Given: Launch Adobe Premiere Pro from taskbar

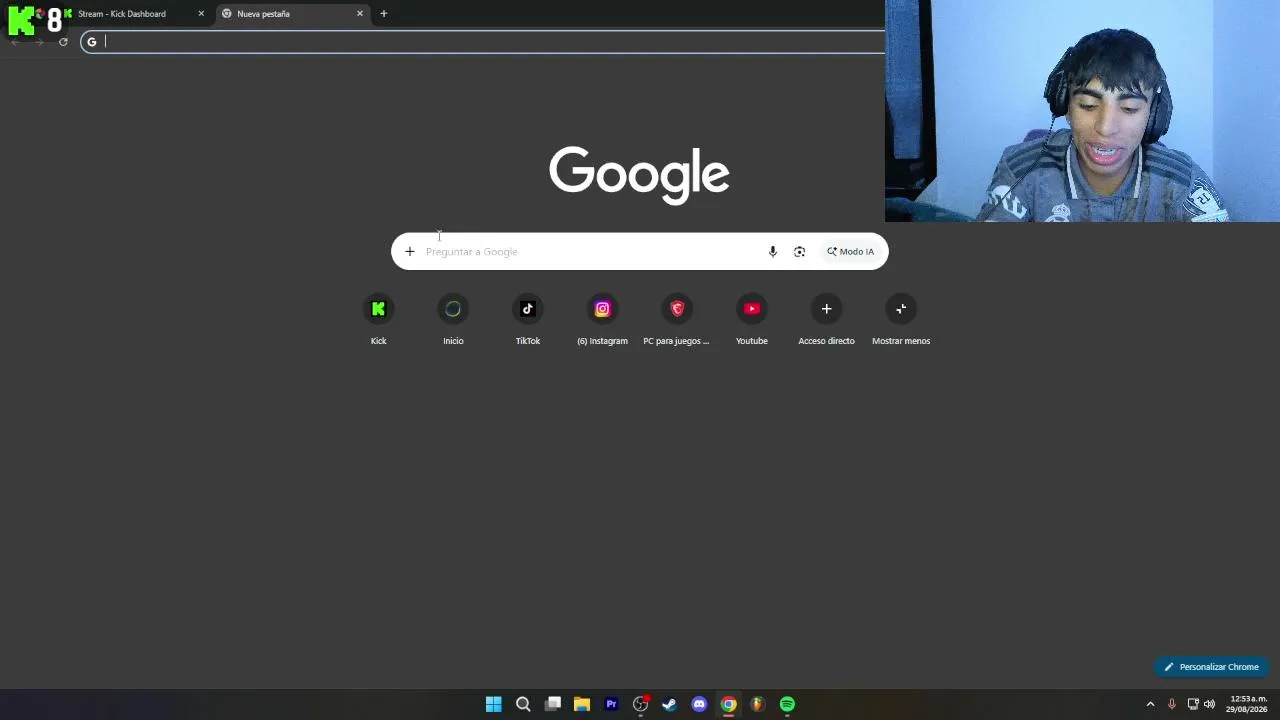Looking at the screenshot, I should [611, 704].
